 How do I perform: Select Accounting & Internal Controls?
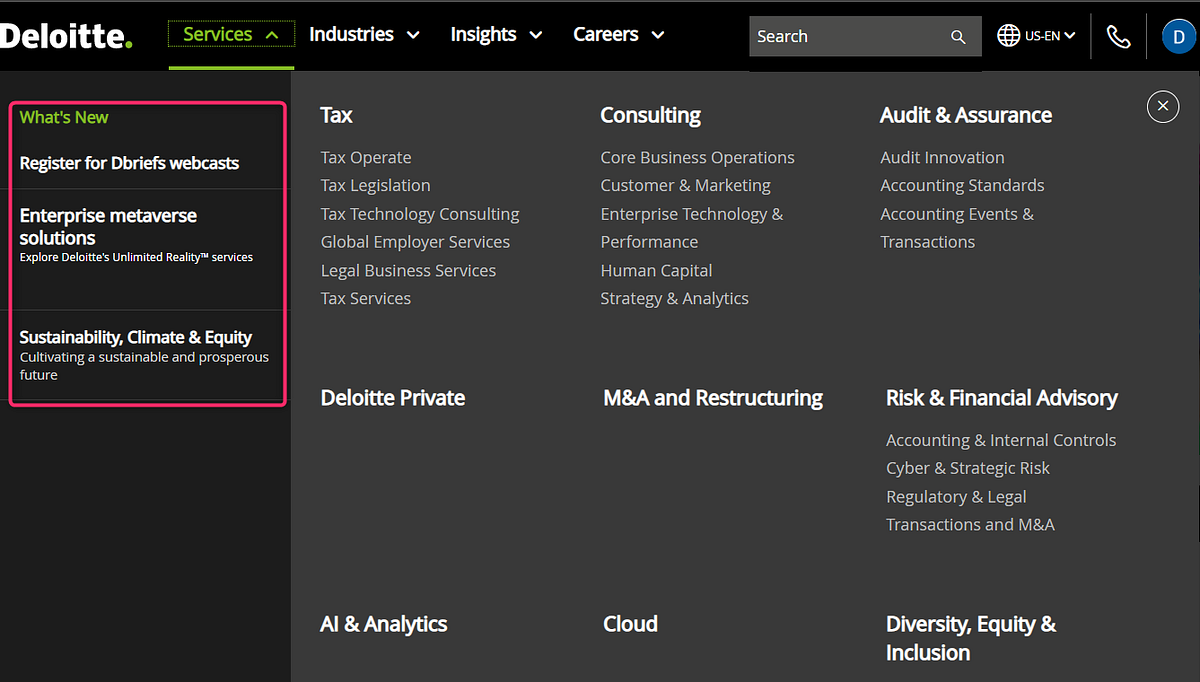[1001, 440]
